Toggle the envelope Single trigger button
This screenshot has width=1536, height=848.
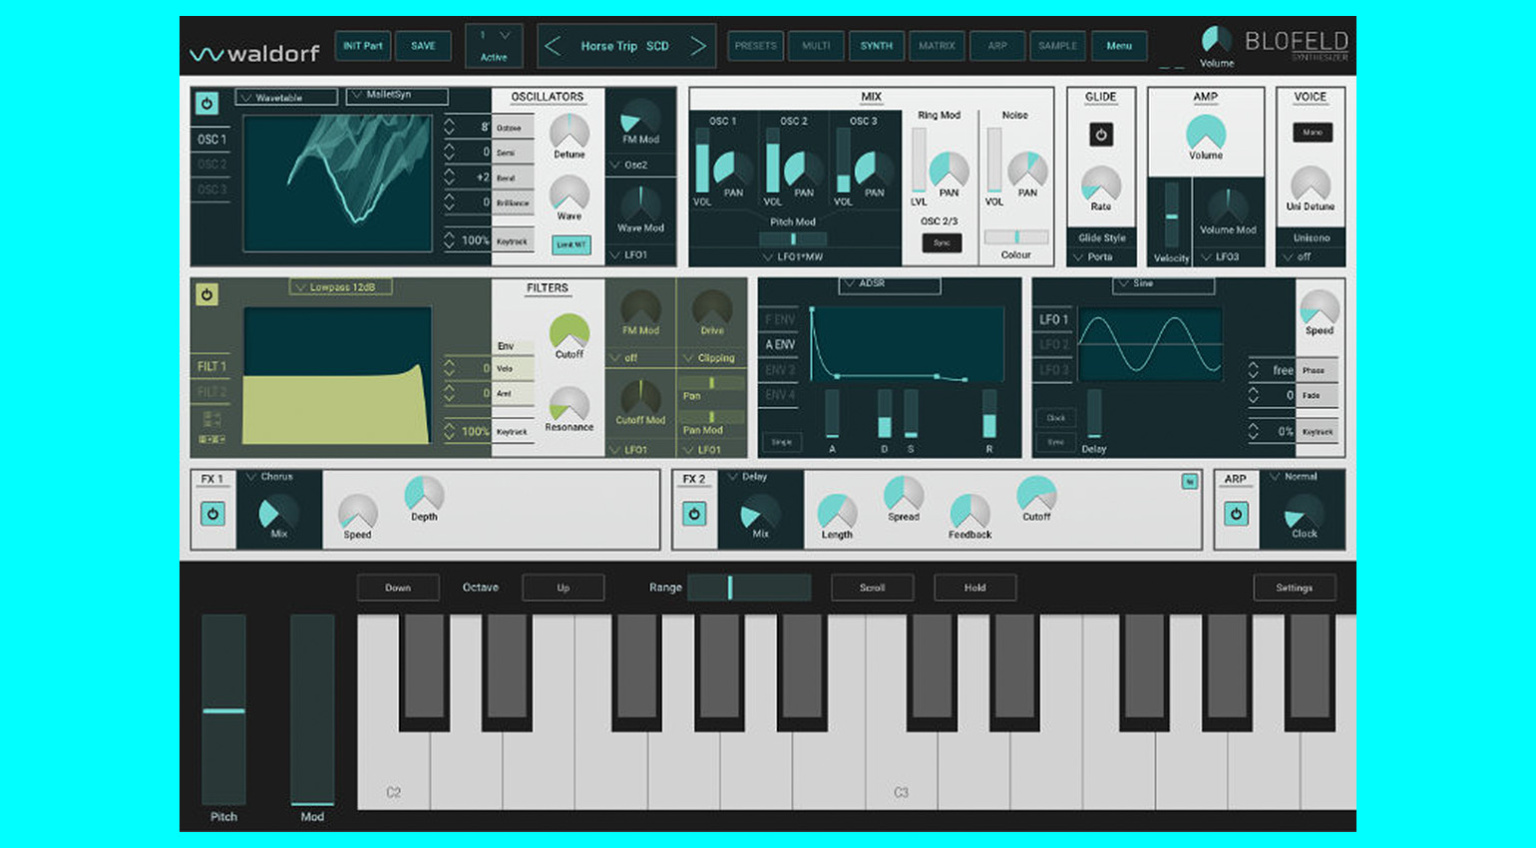[x=781, y=442]
